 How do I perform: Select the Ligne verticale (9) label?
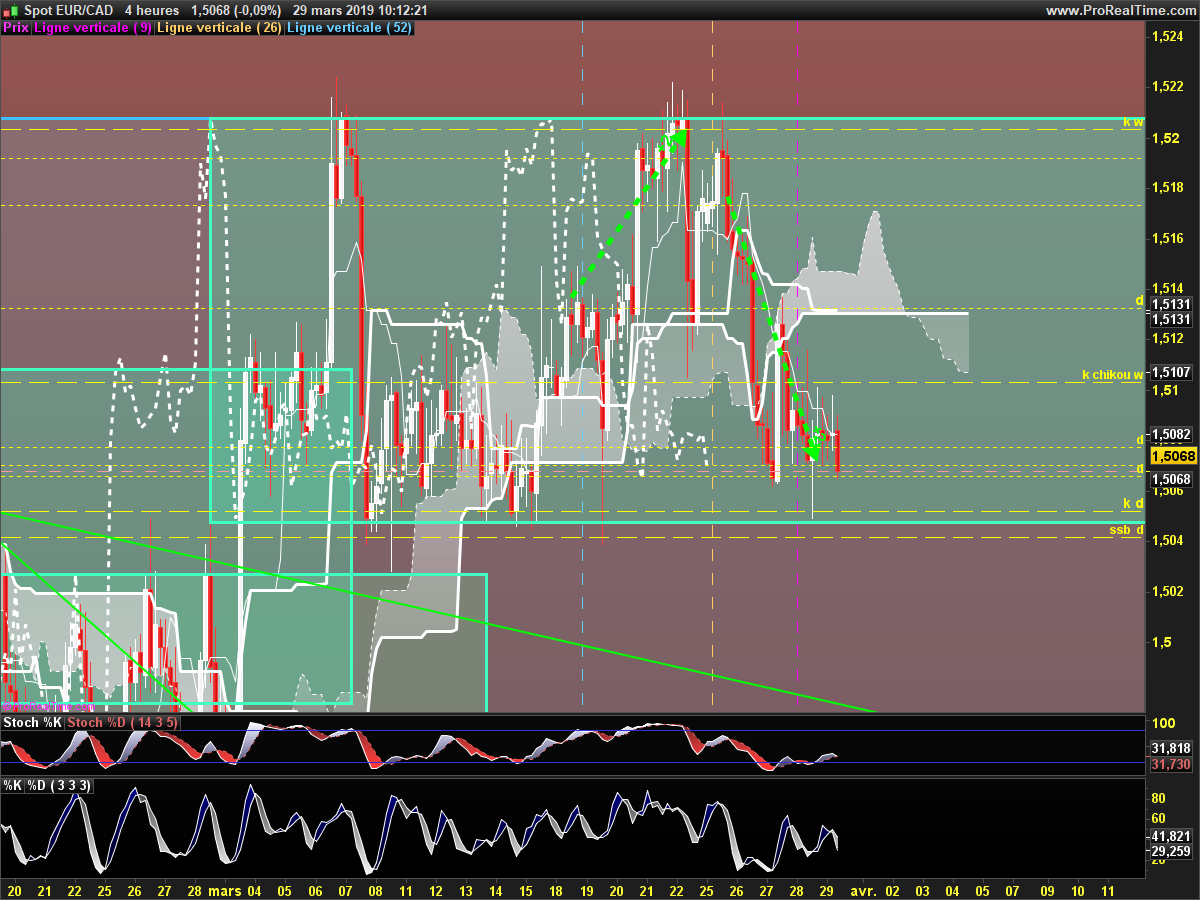pos(93,28)
